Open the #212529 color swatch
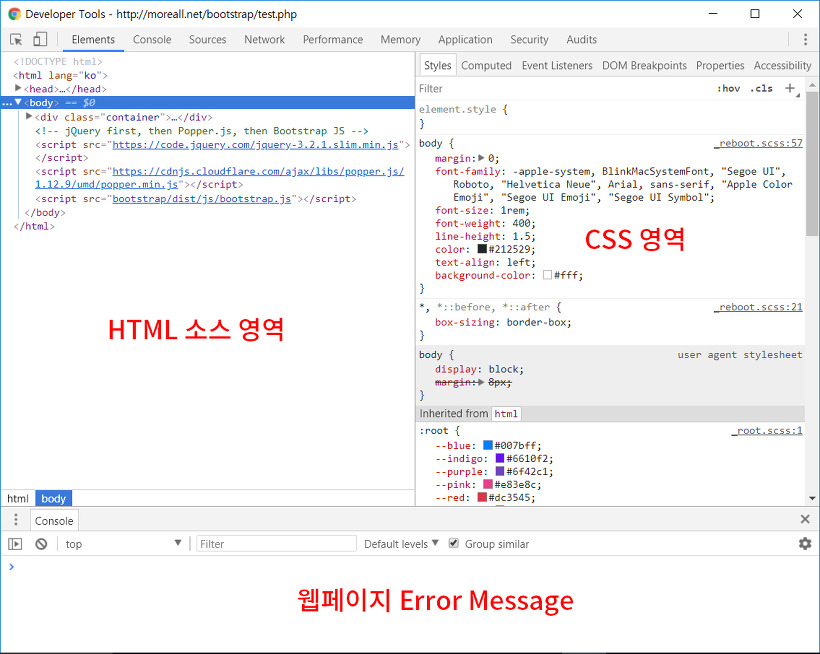Screen dimensions: 820x654 (x=482, y=249)
